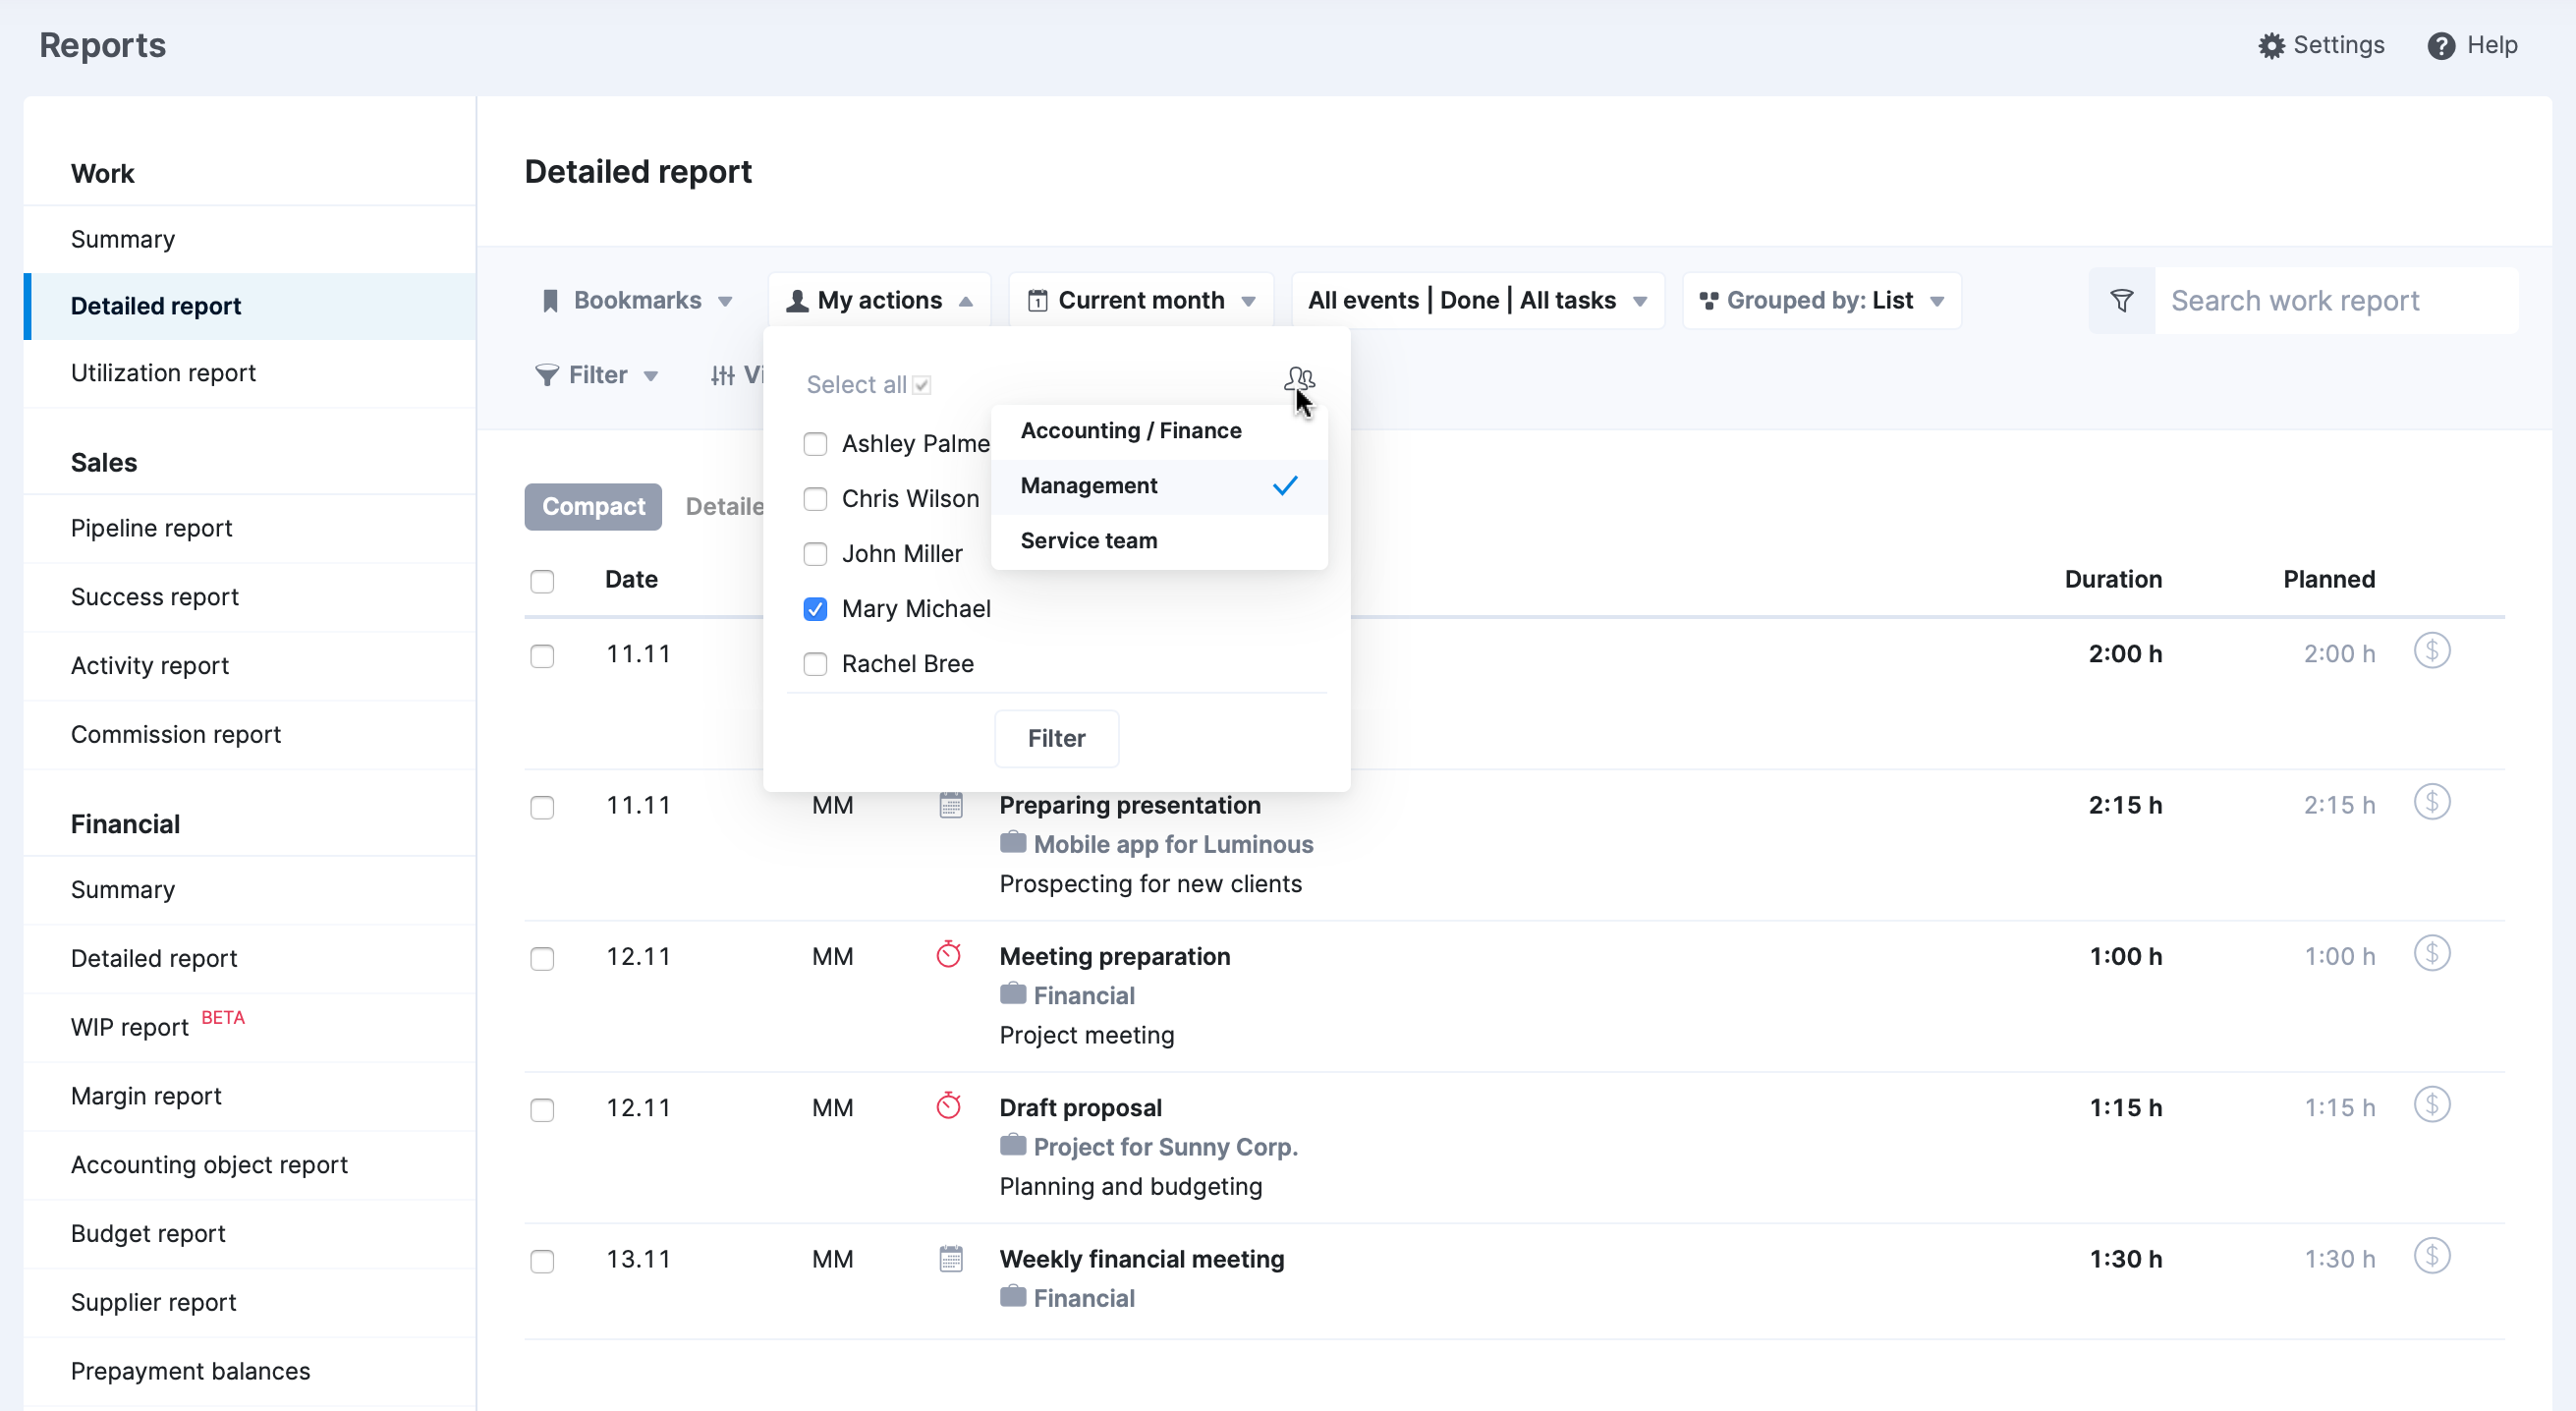Click the dollar icon for Weekly financial meeting
Screen dimensions: 2576x1411
[2431, 1256]
